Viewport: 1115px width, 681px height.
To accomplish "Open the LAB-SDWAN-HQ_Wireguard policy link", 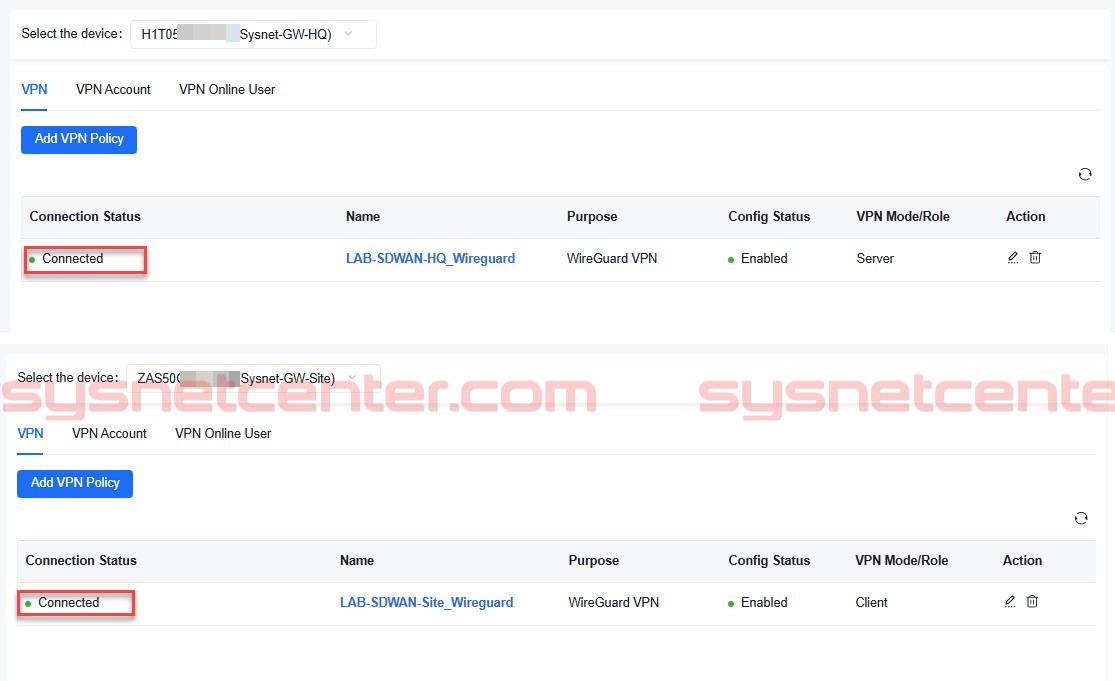I will [430, 258].
